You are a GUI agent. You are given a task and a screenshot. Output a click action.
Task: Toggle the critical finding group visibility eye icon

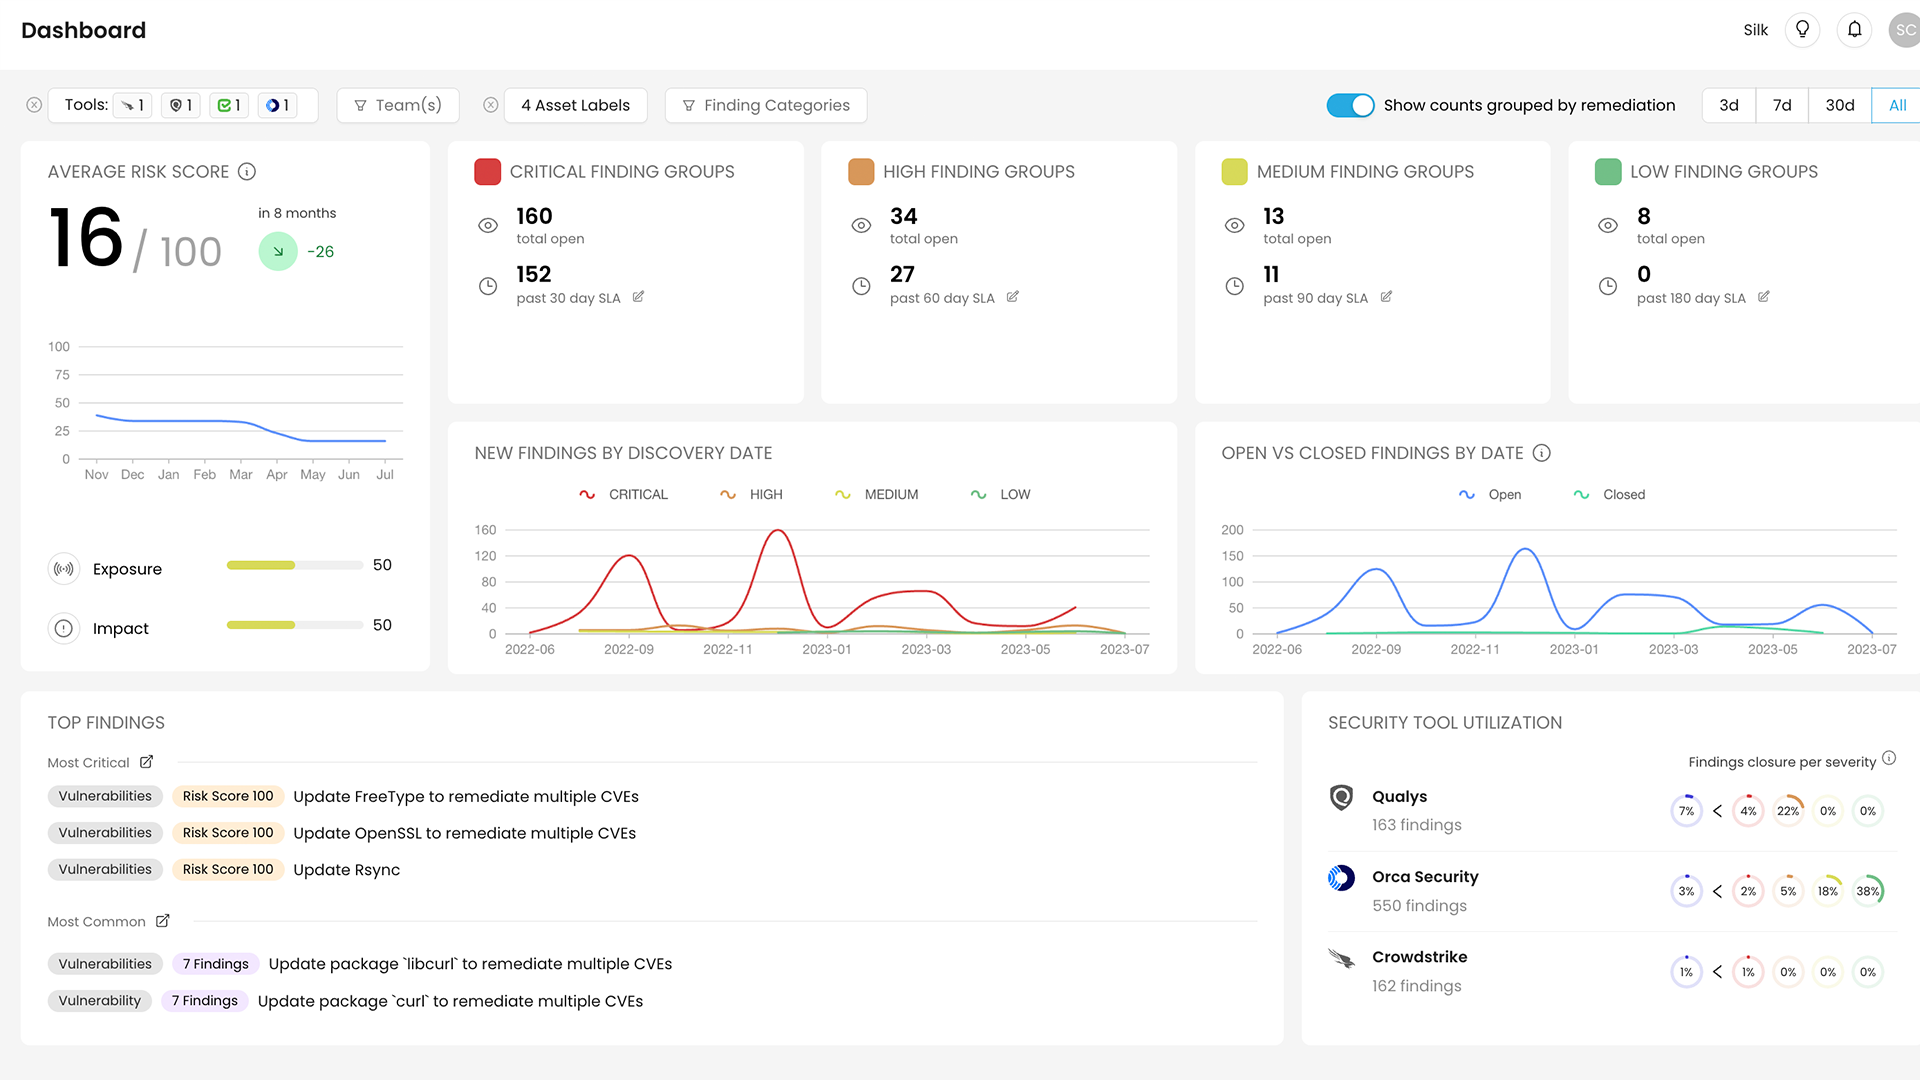click(488, 224)
